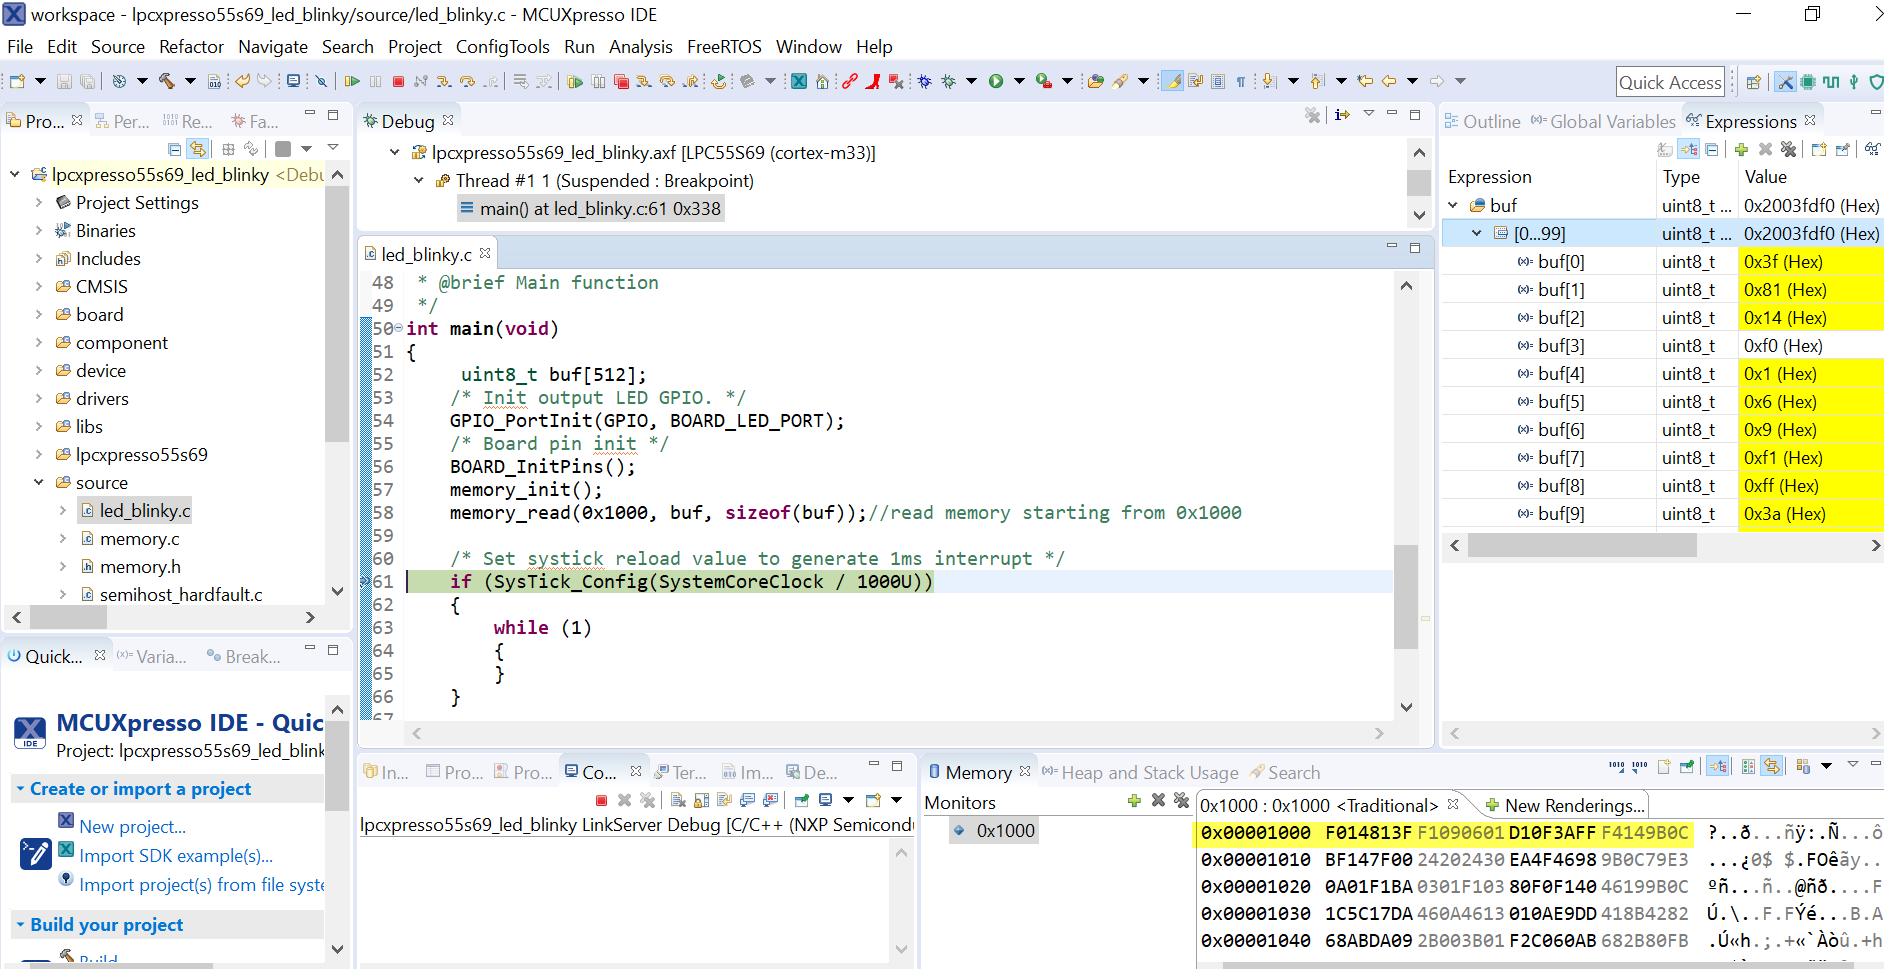The height and width of the screenshot is (969, 1884).
Task: Click the Terminate debug session icon
Action: [x=398, y=81]
